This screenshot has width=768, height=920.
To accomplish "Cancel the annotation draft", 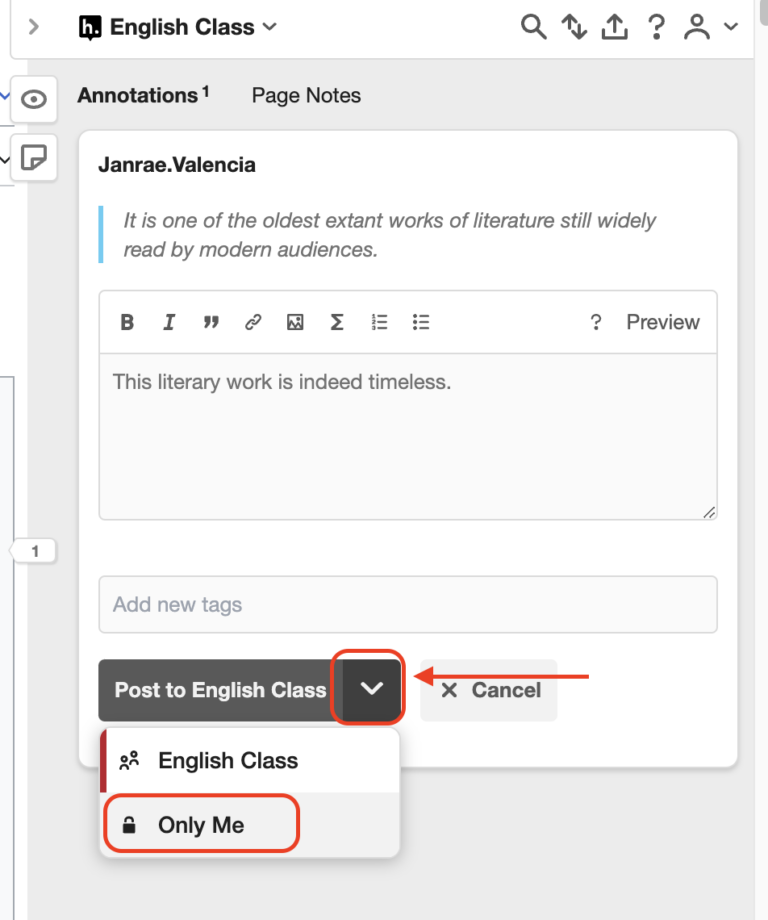I will pyautogui.click(x=489, y=689).
